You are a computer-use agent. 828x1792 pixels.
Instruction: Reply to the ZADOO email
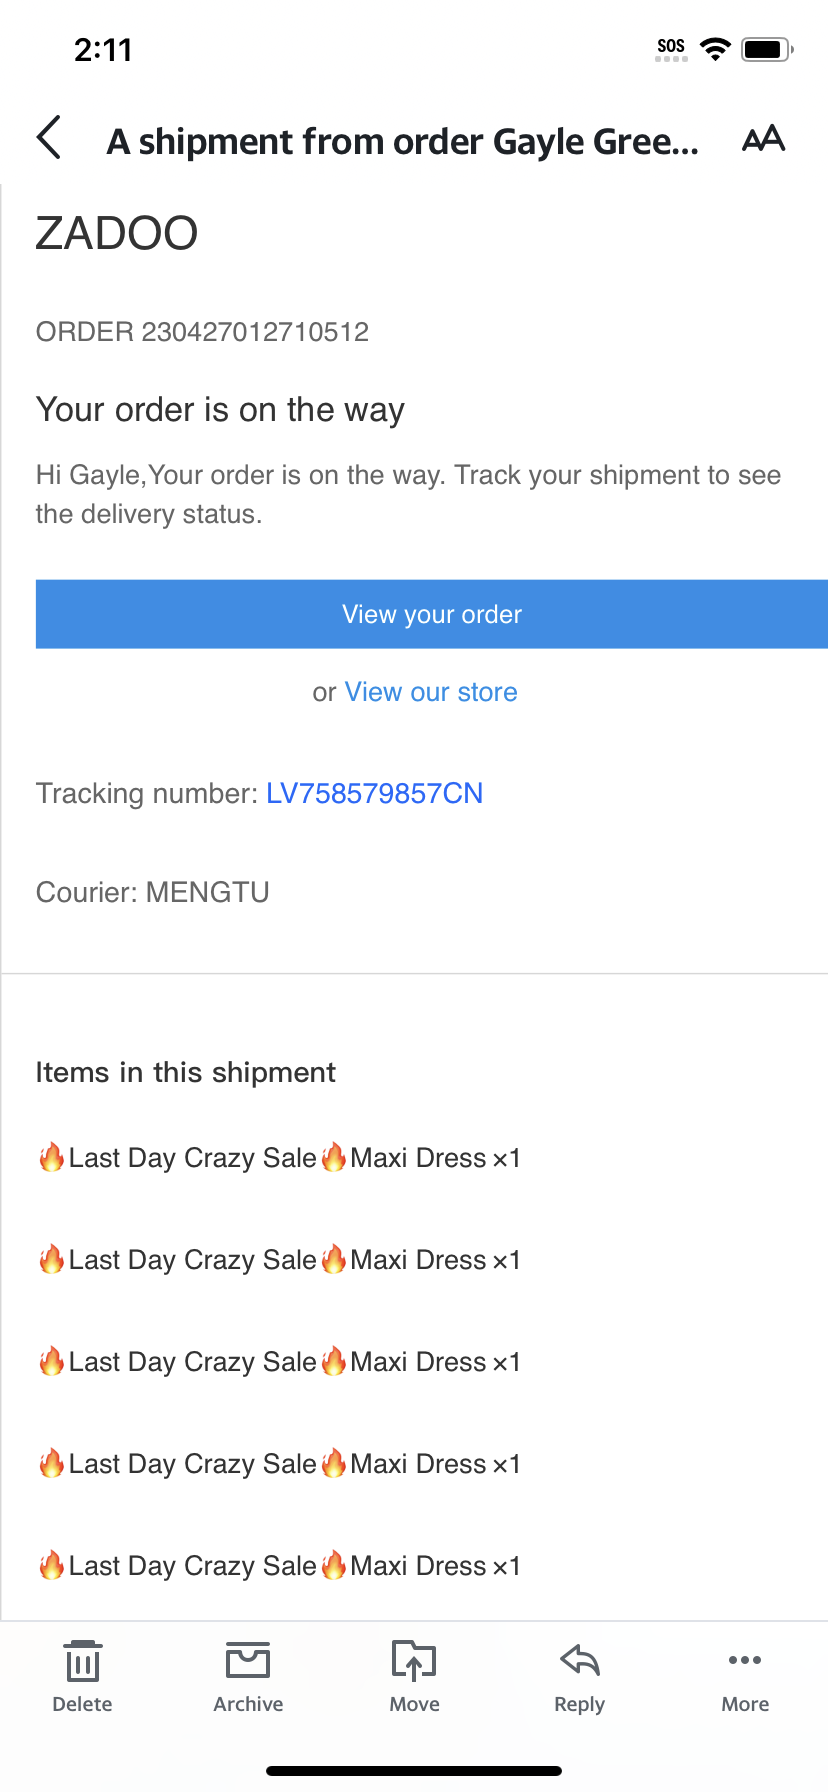[580, 1677]
